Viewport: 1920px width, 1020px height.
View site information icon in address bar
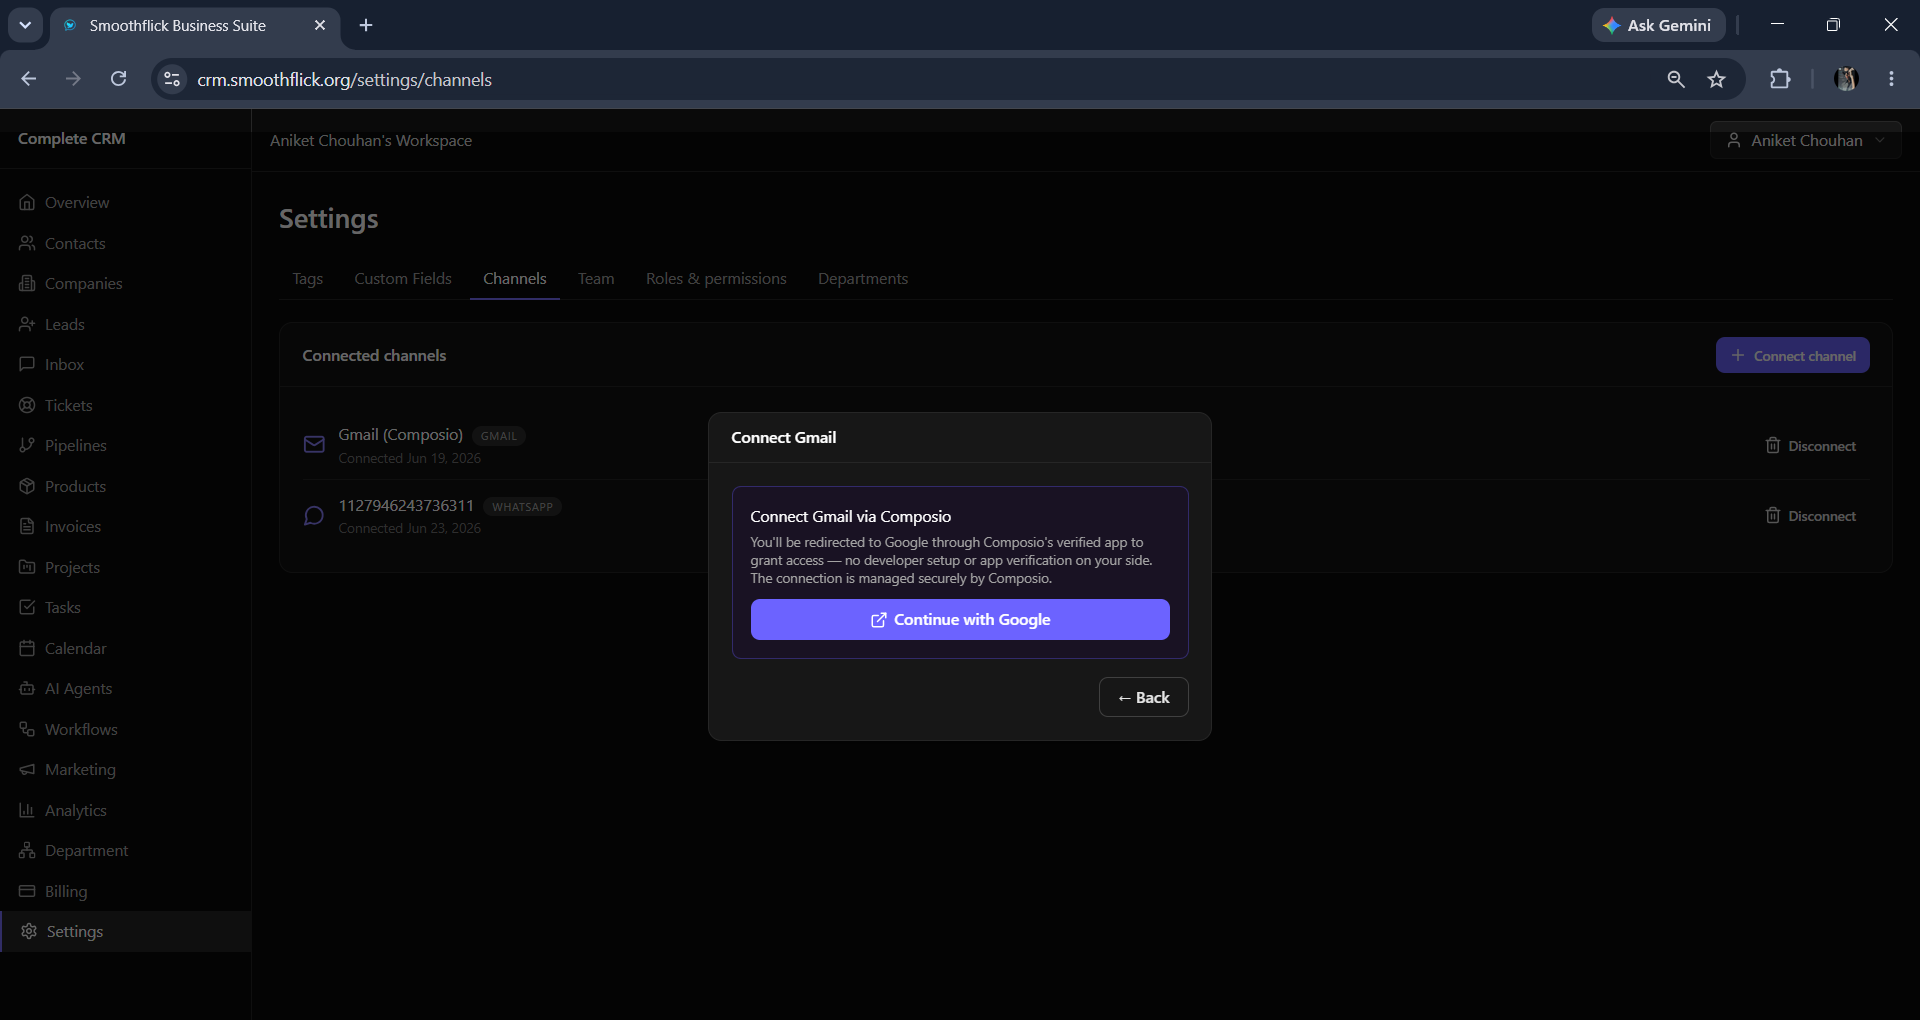tap(172, 79)
